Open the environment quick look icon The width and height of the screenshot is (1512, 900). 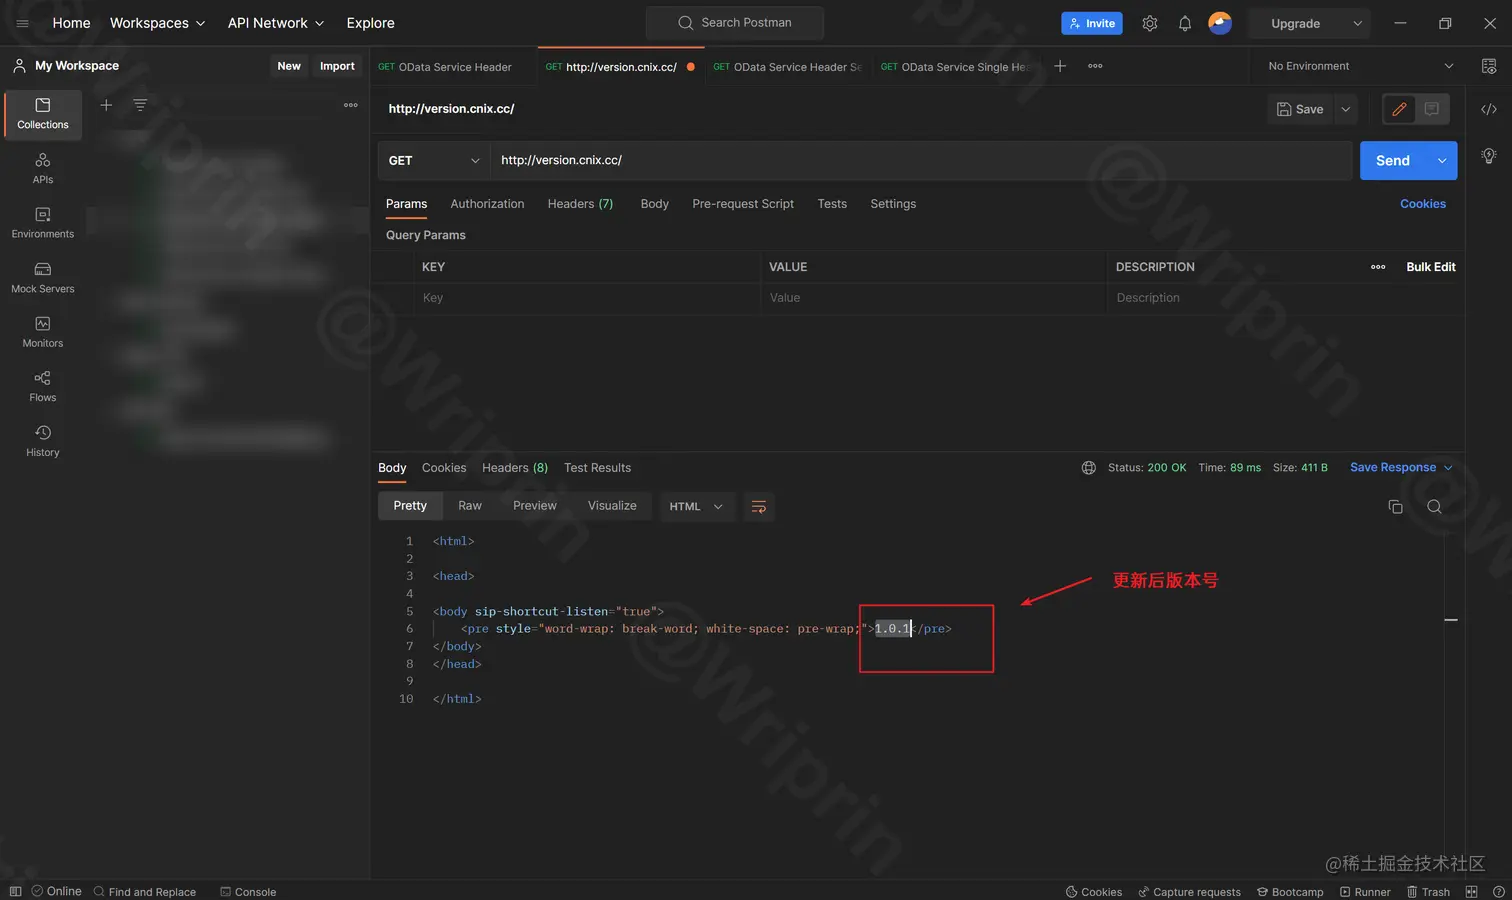click(1489, 66)
